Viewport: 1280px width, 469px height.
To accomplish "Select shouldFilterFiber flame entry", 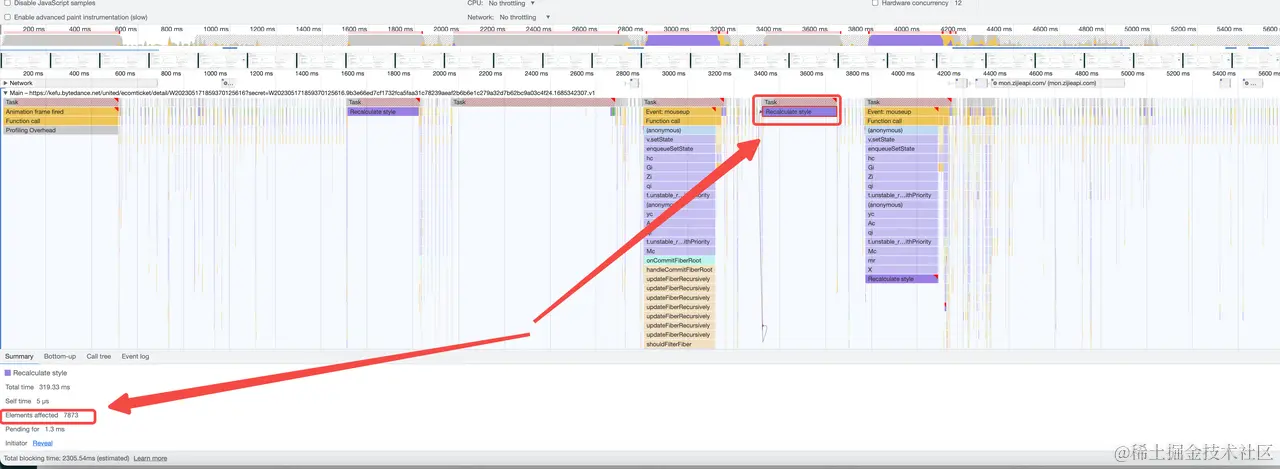I will point(679,344).
